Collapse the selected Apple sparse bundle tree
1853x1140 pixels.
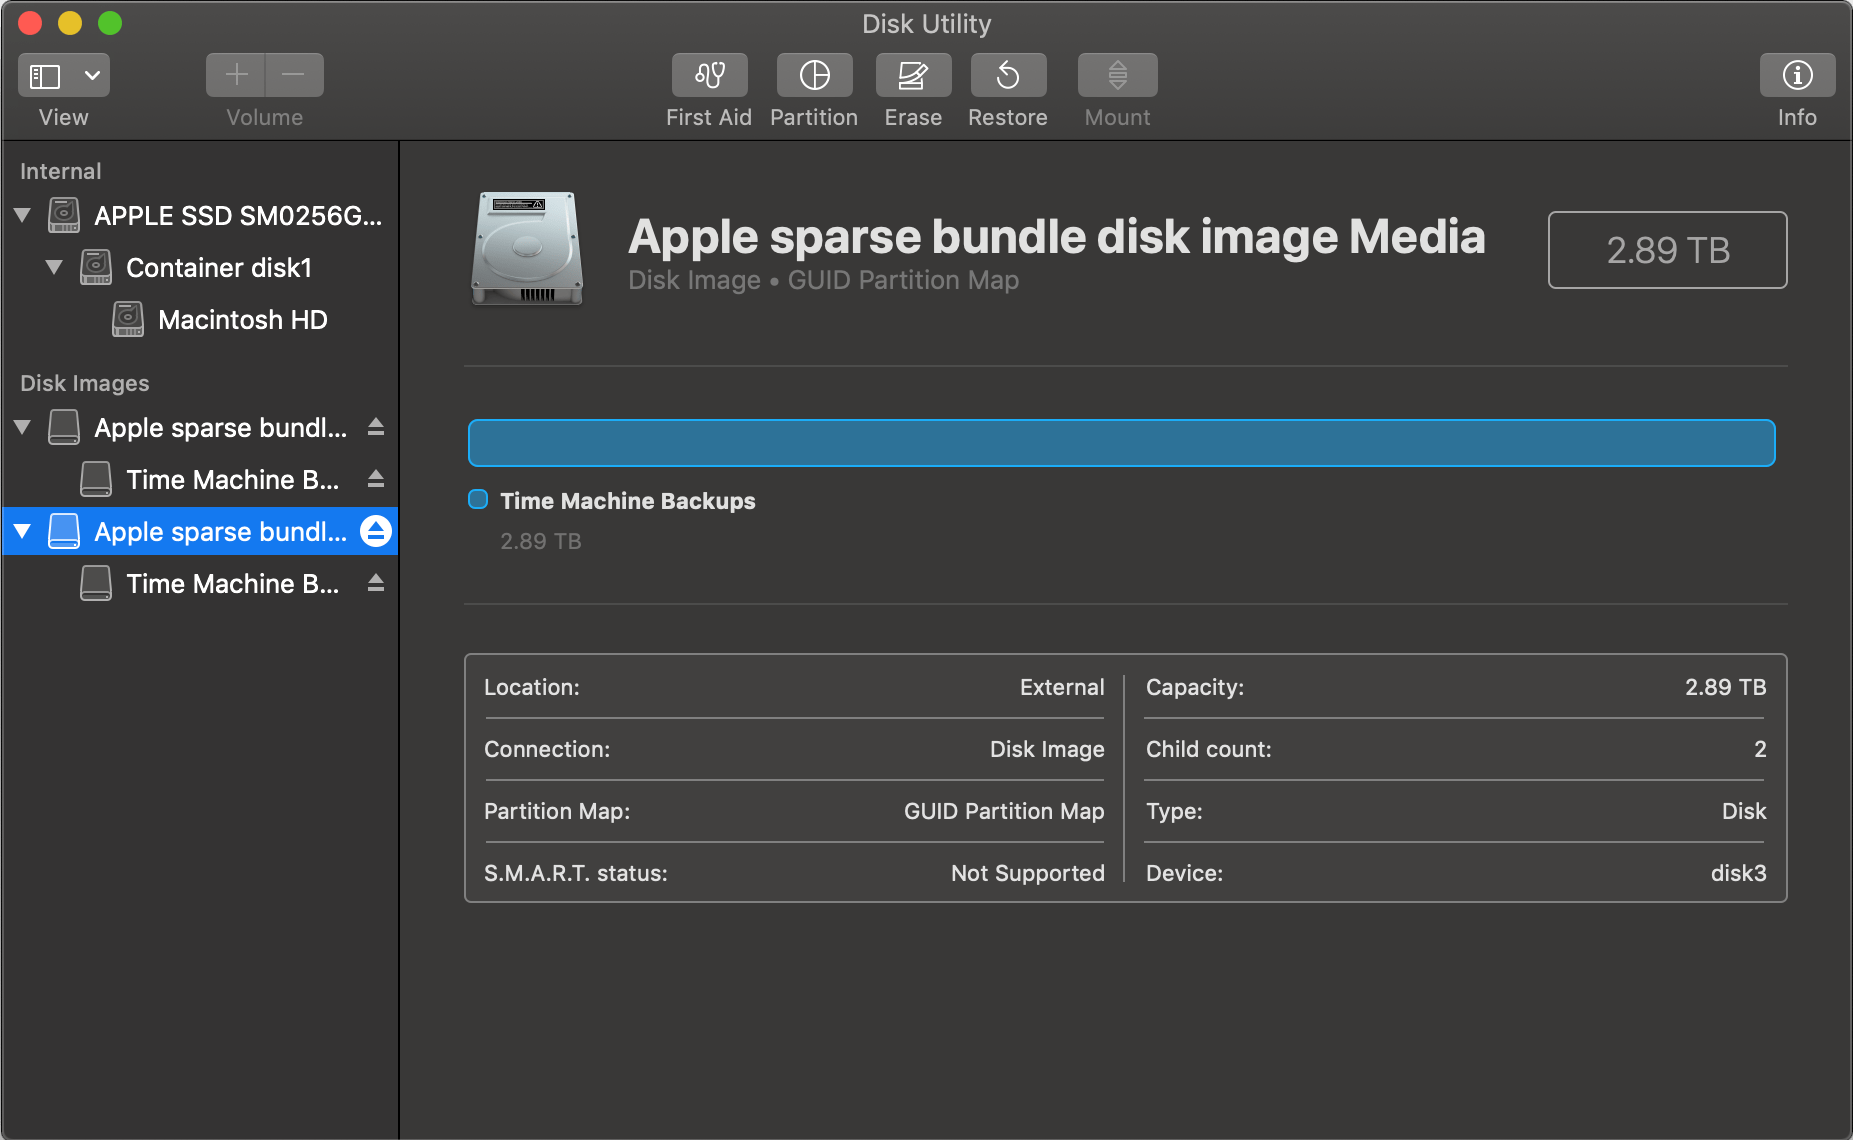pos(22,532)
